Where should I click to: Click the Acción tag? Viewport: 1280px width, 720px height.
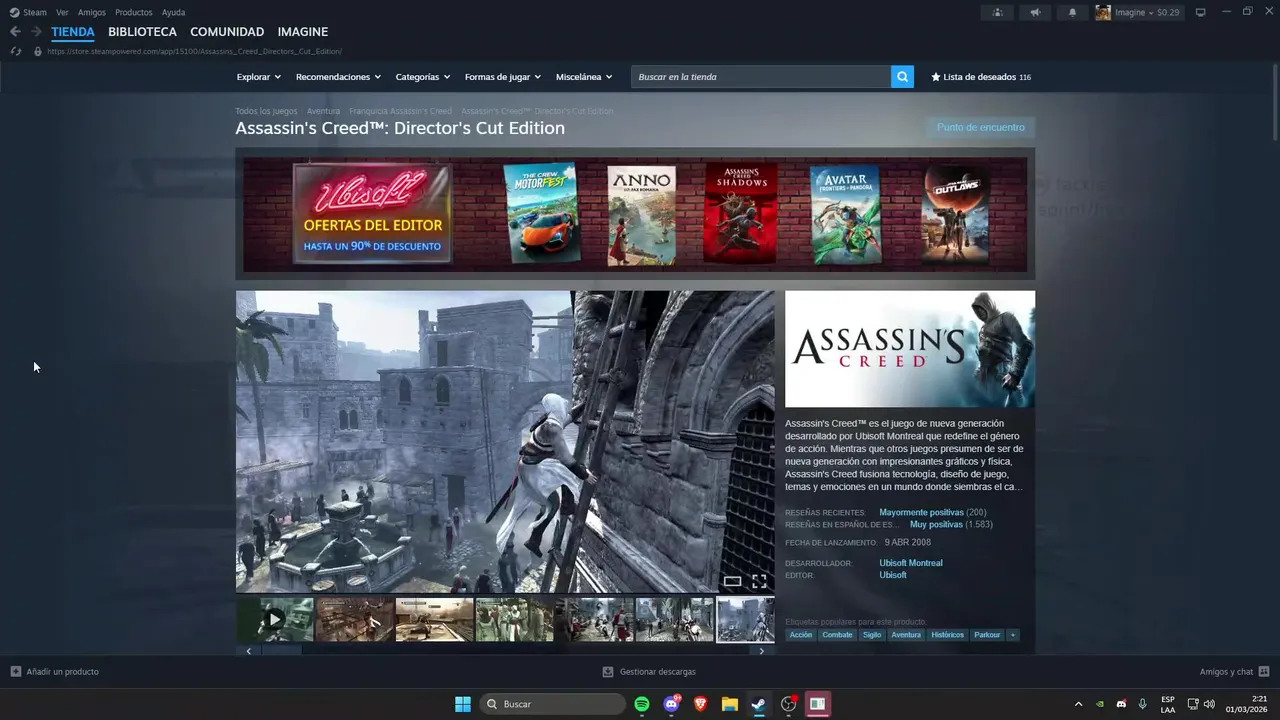801,635
